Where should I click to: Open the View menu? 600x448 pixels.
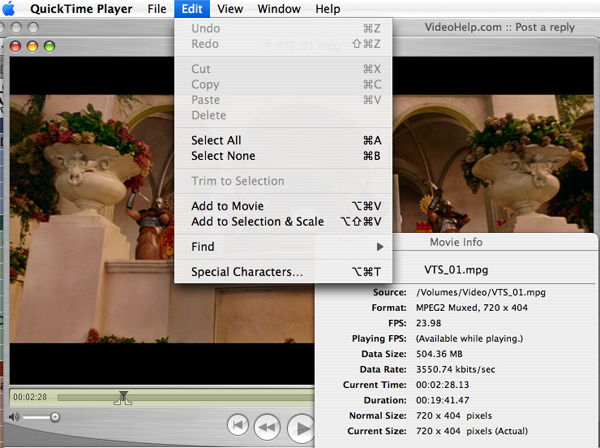click(230, 9)
